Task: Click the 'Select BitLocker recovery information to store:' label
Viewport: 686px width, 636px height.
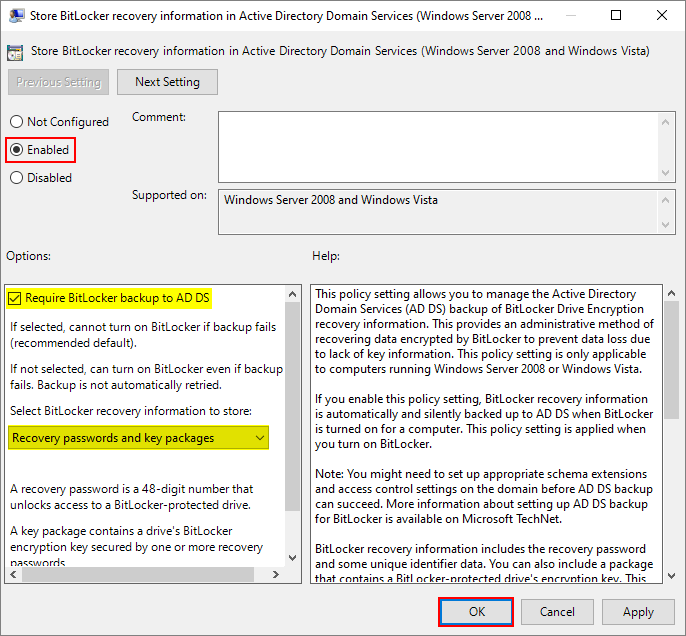Action: [x=131, y=411]
